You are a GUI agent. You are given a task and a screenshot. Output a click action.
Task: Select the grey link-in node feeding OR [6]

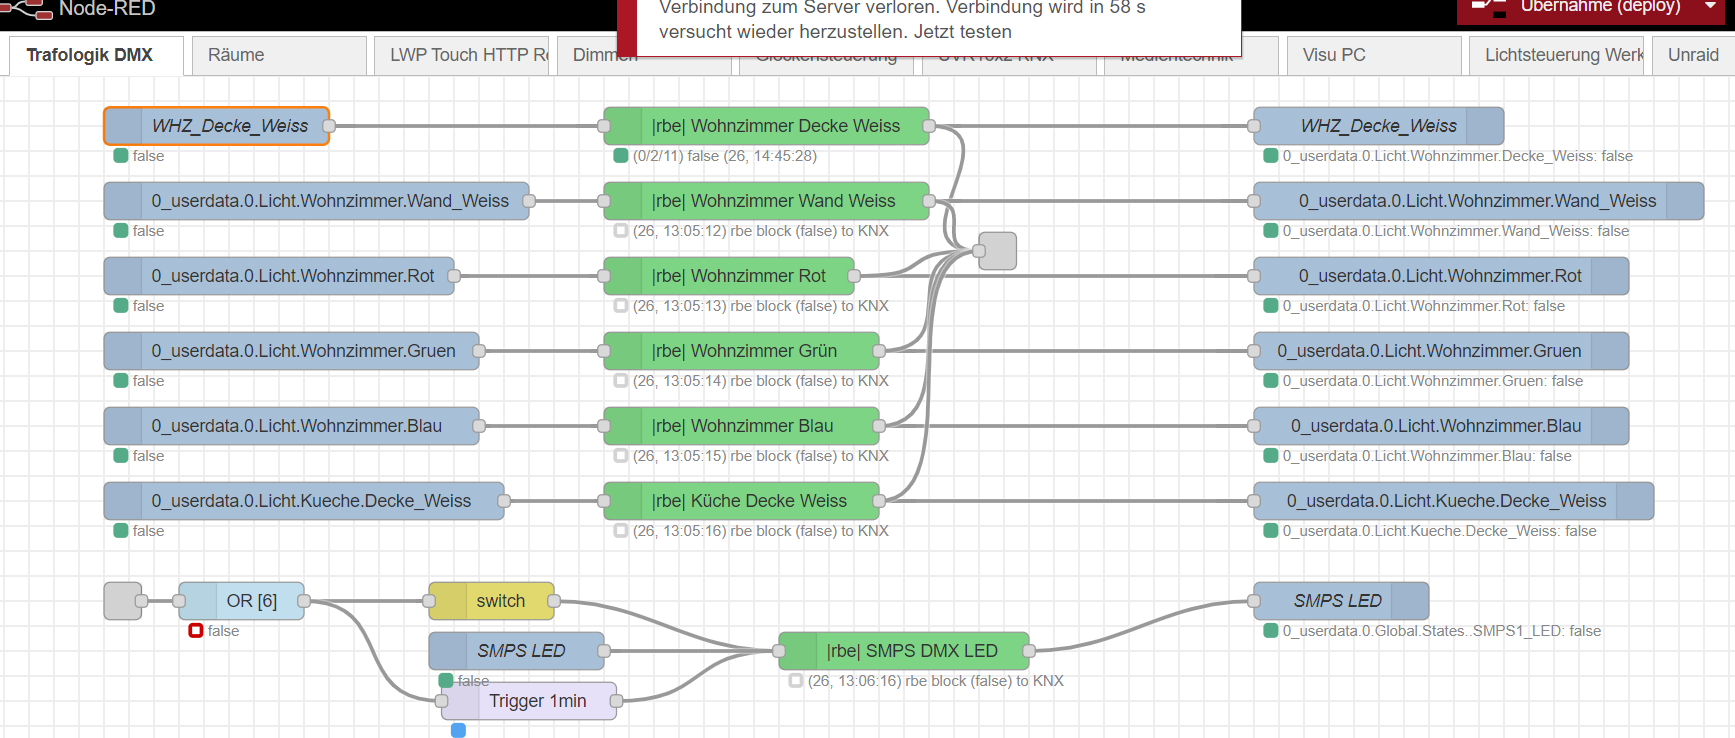[x=123, y=601]
